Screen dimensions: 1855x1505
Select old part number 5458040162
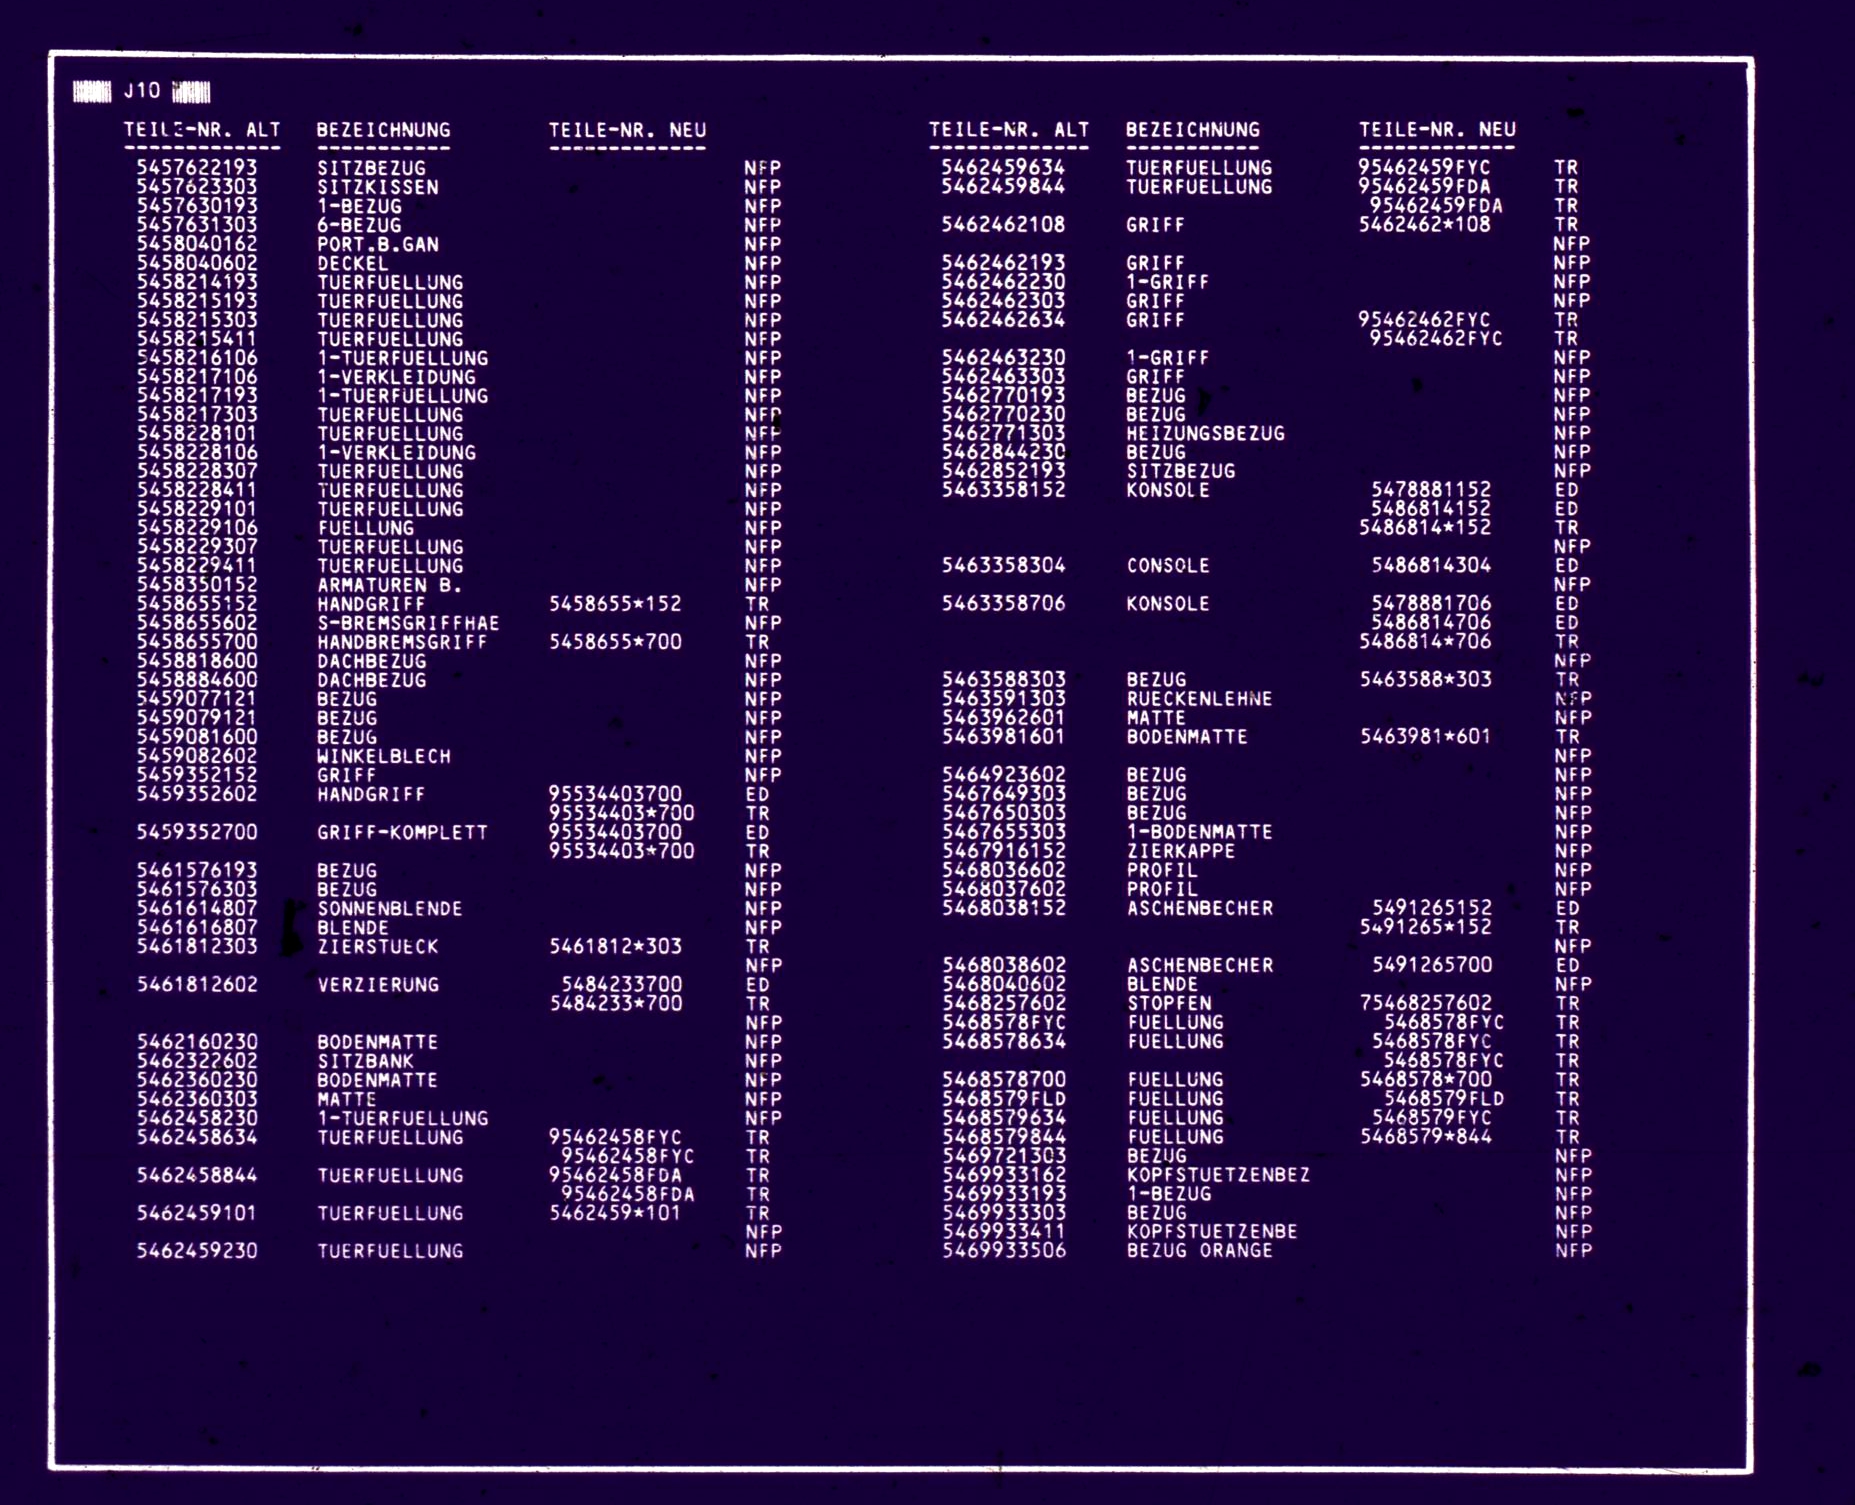coord(197,244)
